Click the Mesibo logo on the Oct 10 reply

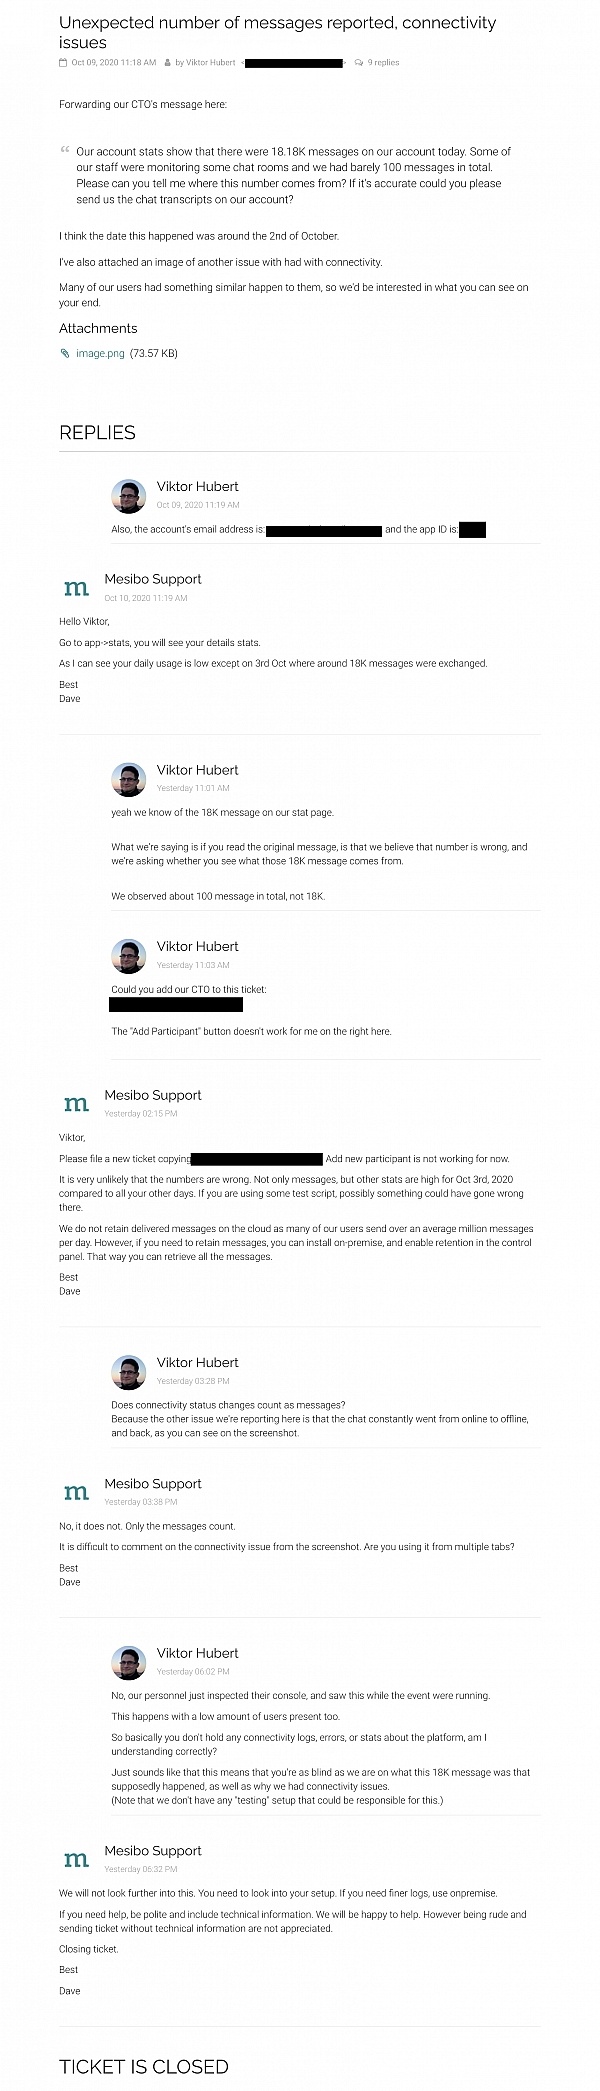[x=76, y=588]
